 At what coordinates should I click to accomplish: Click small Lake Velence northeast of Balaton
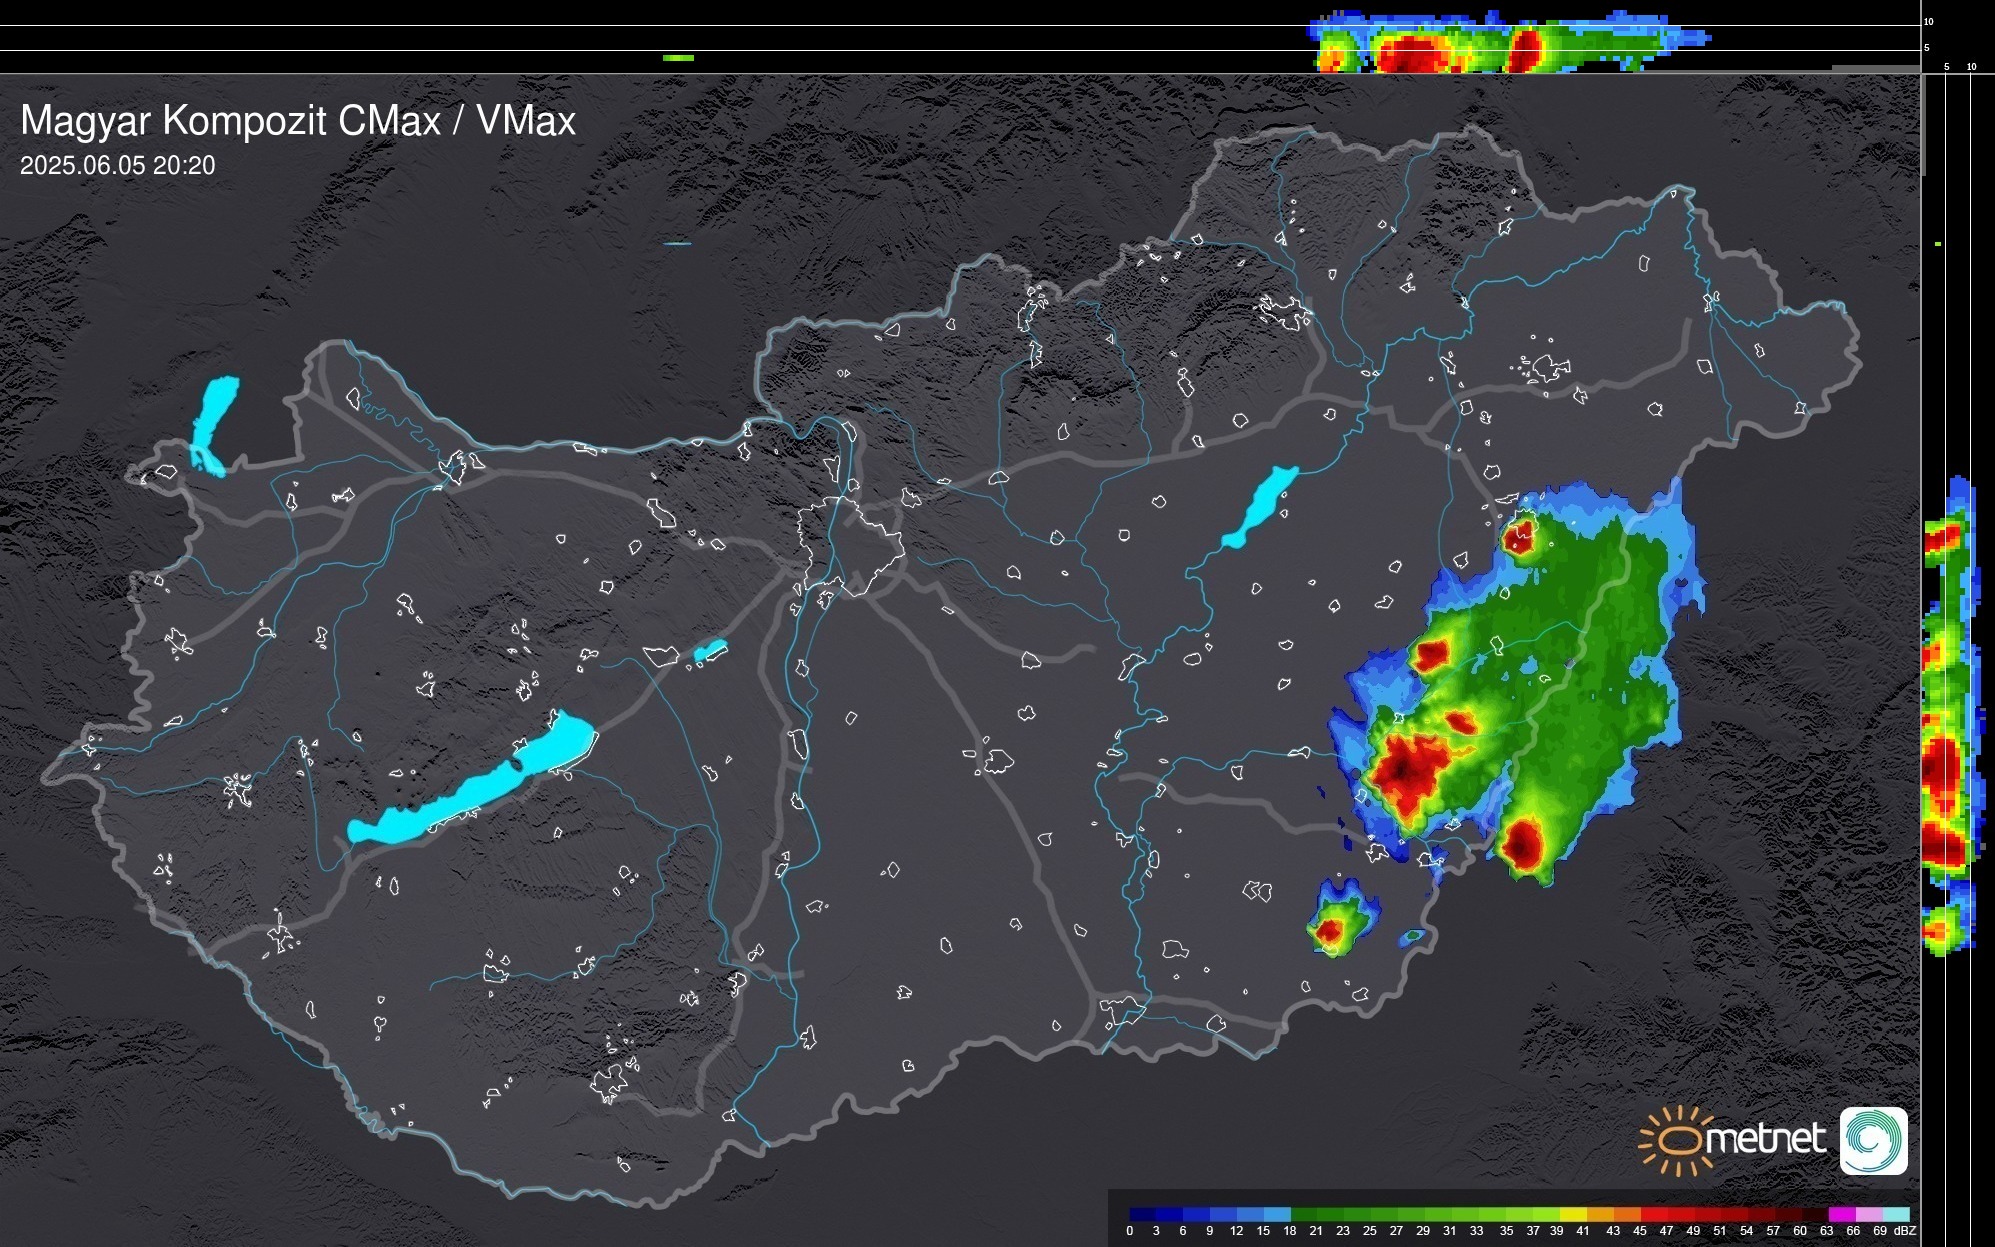click(x=710, y=651)
